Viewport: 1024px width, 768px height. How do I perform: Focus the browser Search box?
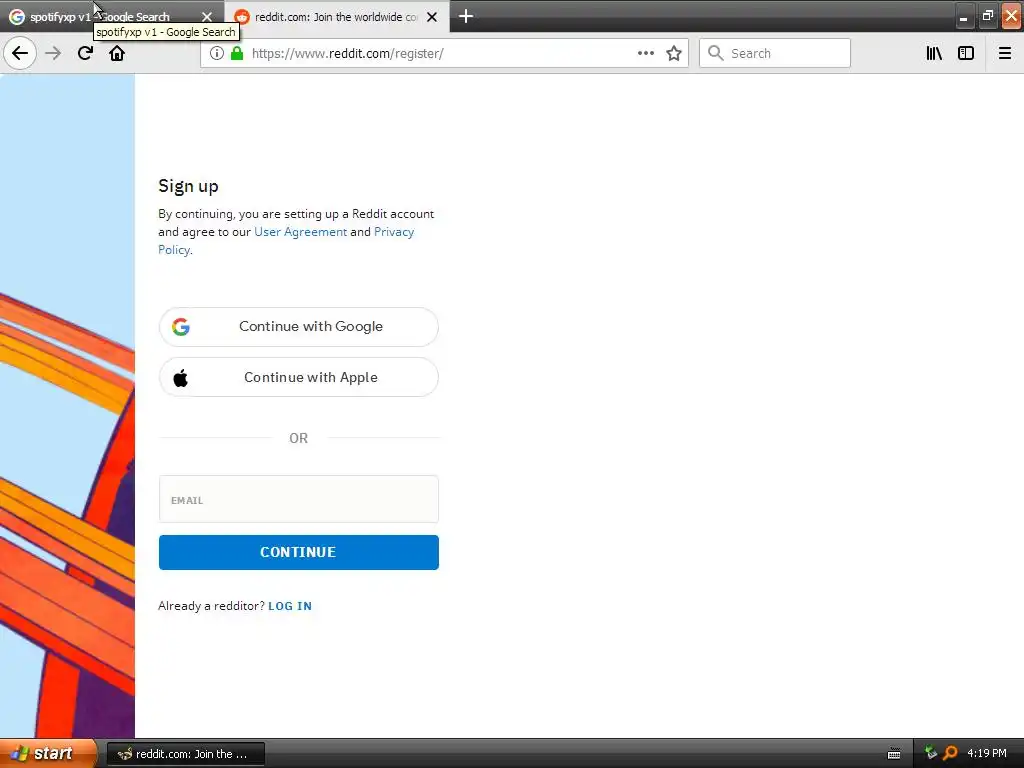pos(775,54)
